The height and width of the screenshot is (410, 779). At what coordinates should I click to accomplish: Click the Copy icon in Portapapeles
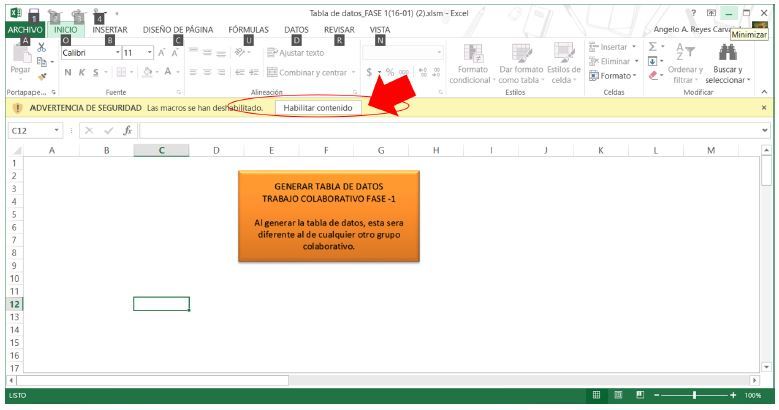(x=42, y=62)
